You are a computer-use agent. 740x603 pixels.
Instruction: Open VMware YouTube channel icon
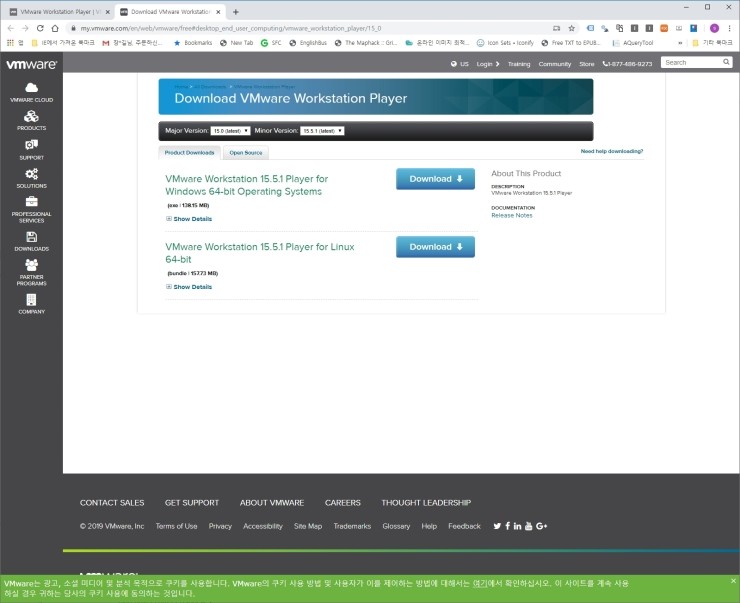coord(529,526)
